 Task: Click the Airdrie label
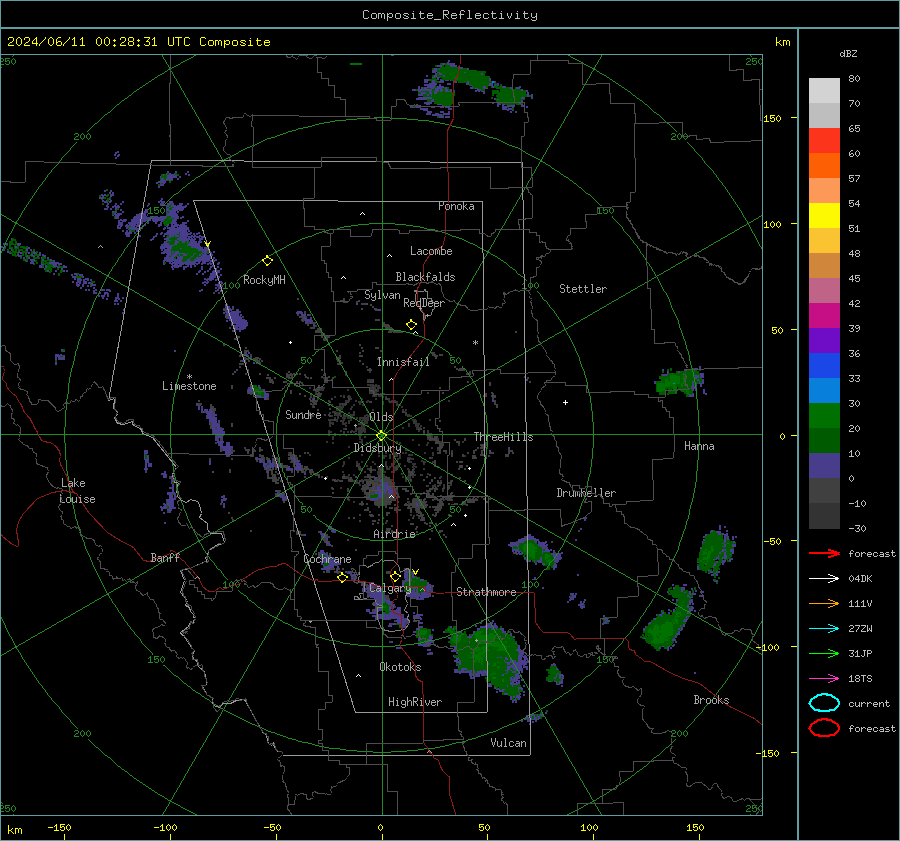[394, 534]
